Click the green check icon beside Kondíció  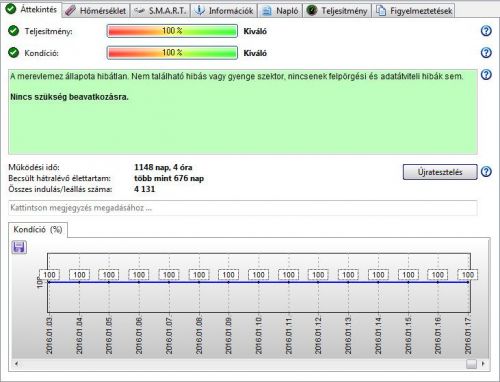click(13, 53)
